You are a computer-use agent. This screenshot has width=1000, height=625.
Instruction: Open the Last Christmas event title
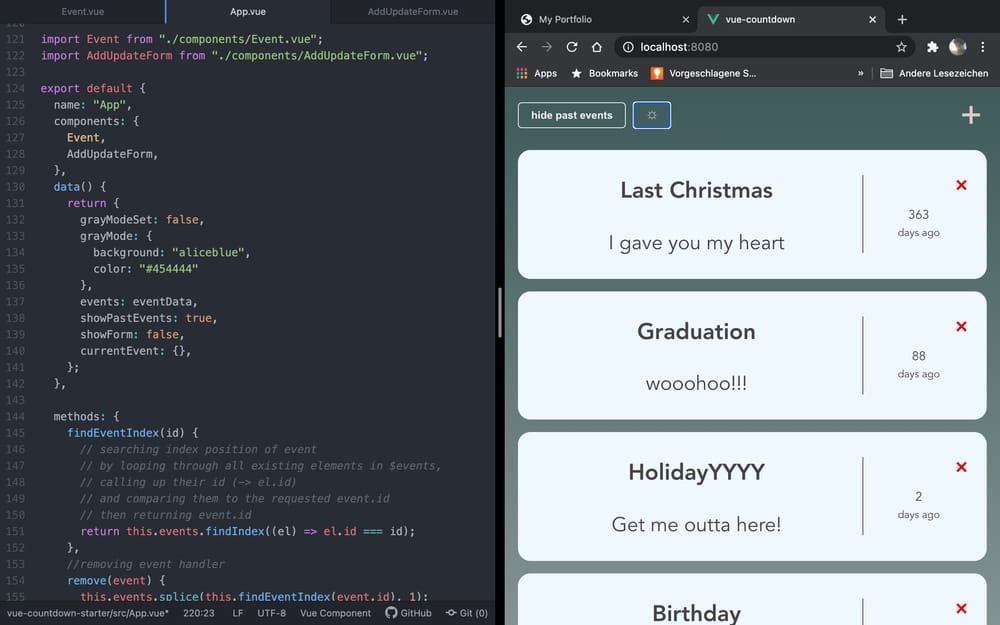(x=696, y=190)
